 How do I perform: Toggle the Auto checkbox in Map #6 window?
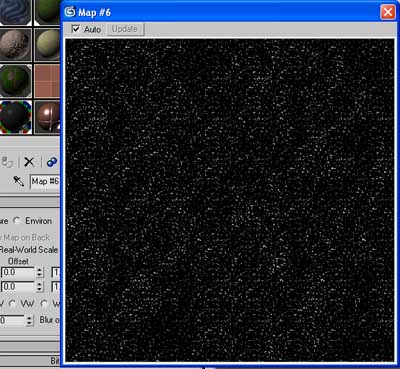[76, 29]
